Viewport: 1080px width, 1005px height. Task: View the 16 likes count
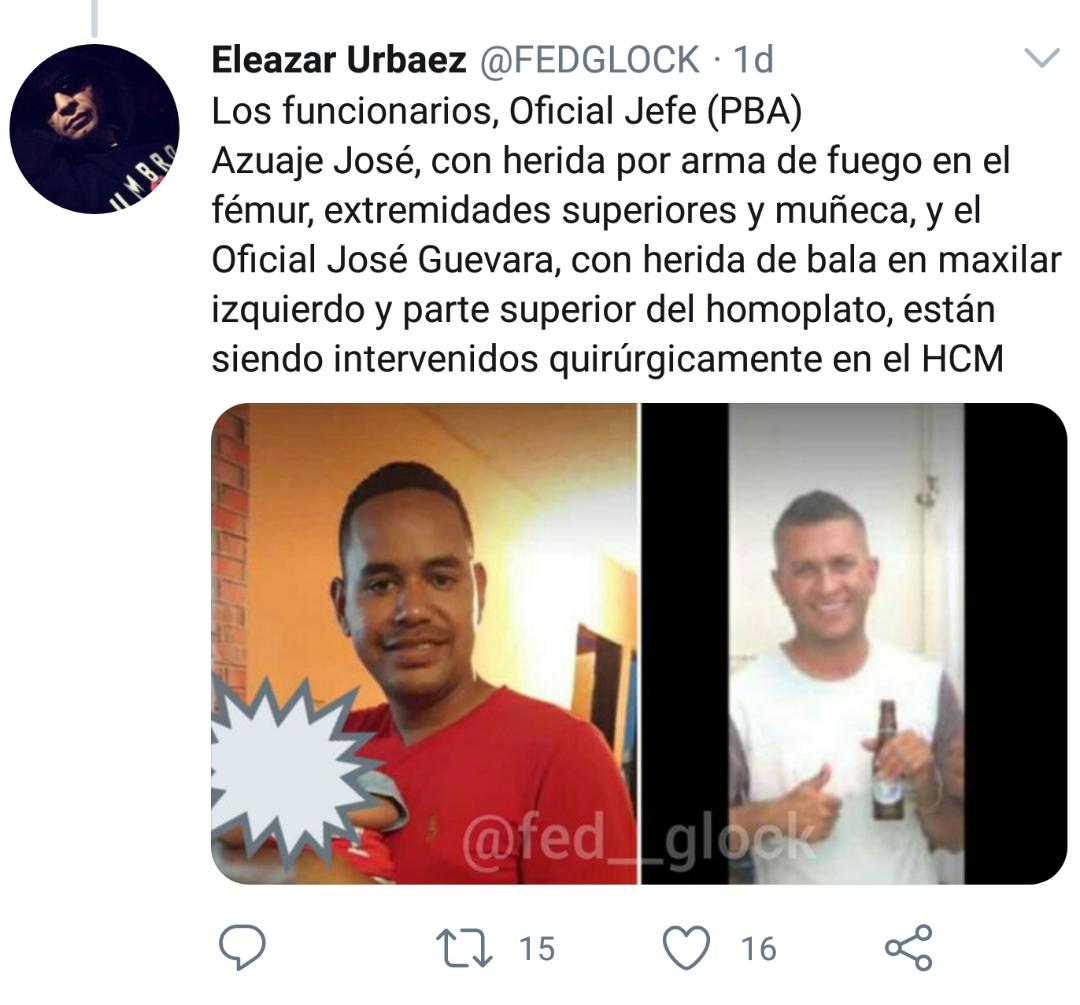759,949
